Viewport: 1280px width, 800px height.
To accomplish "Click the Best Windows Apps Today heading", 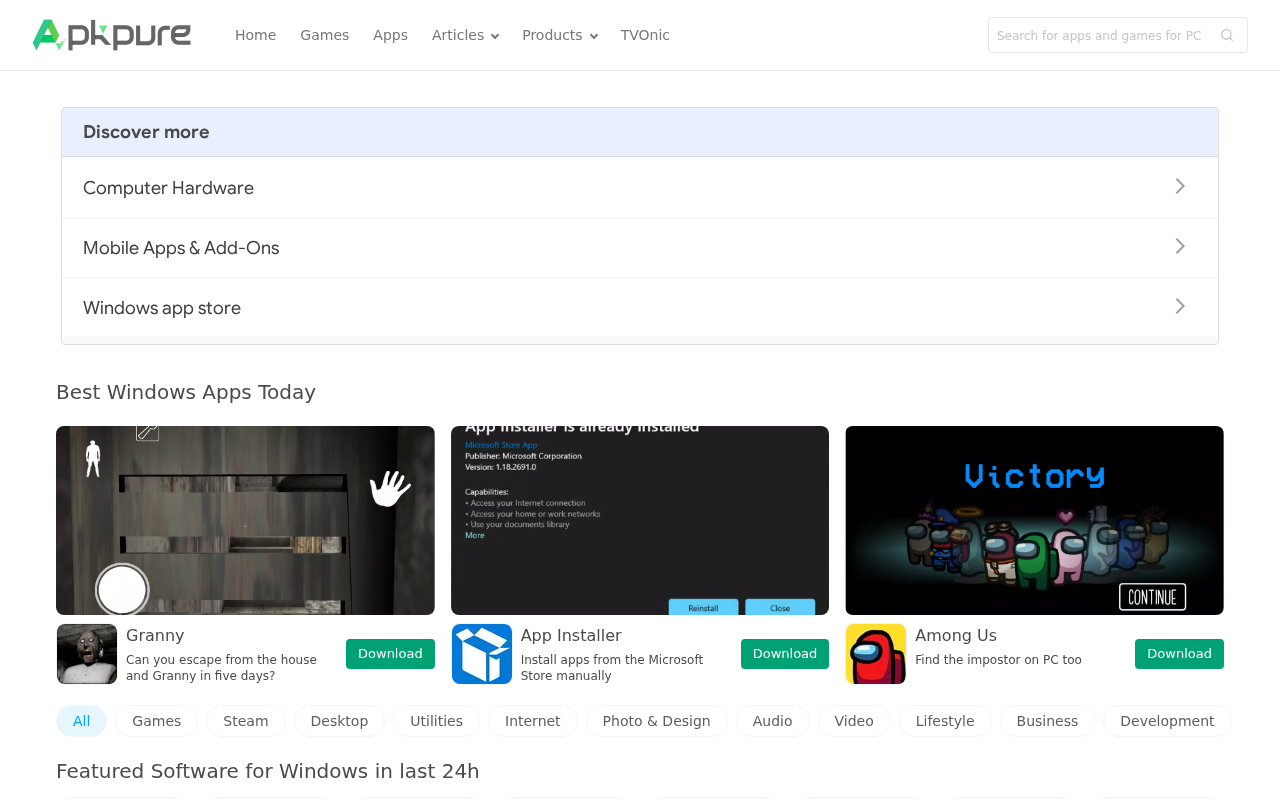I will (186, 392).
